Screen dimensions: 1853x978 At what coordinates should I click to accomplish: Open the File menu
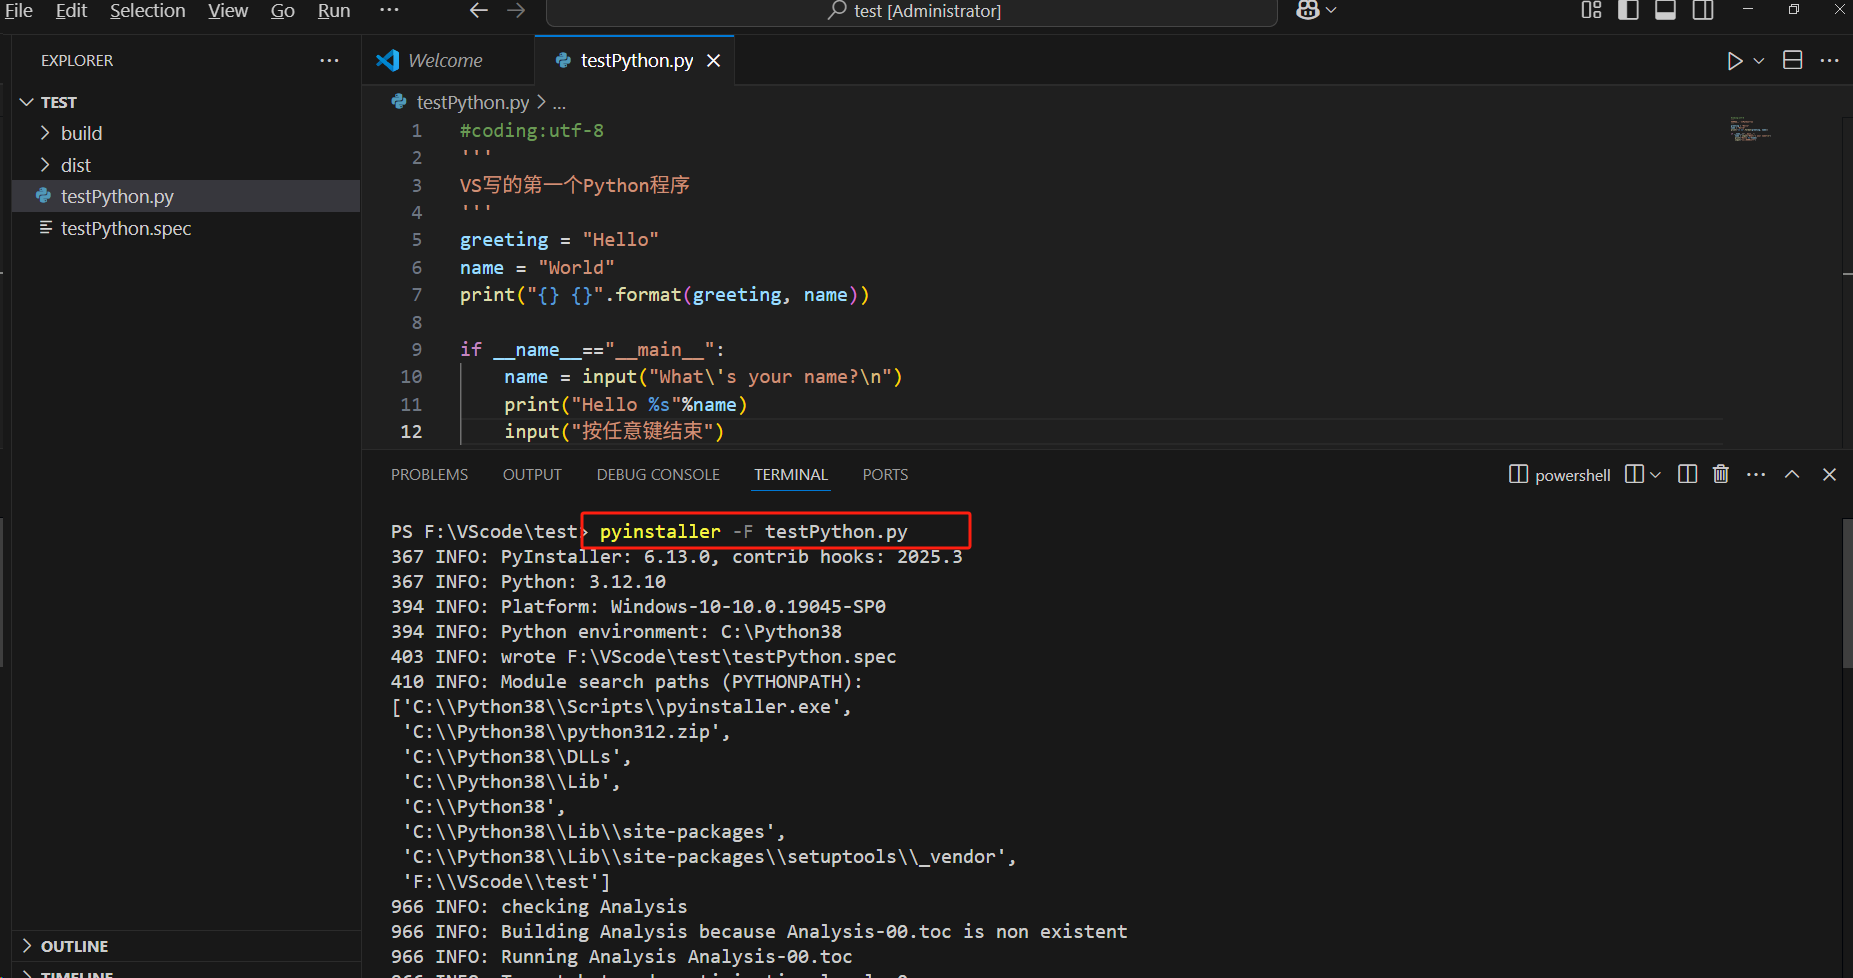[x=19, y=10]
